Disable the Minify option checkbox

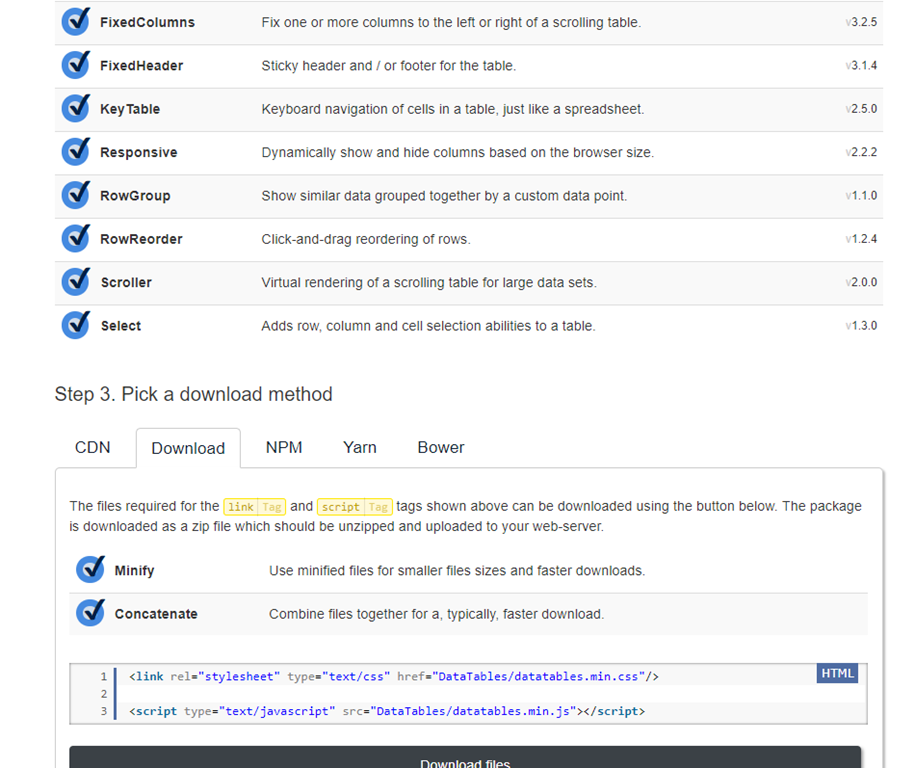click(x=90, y=570)
